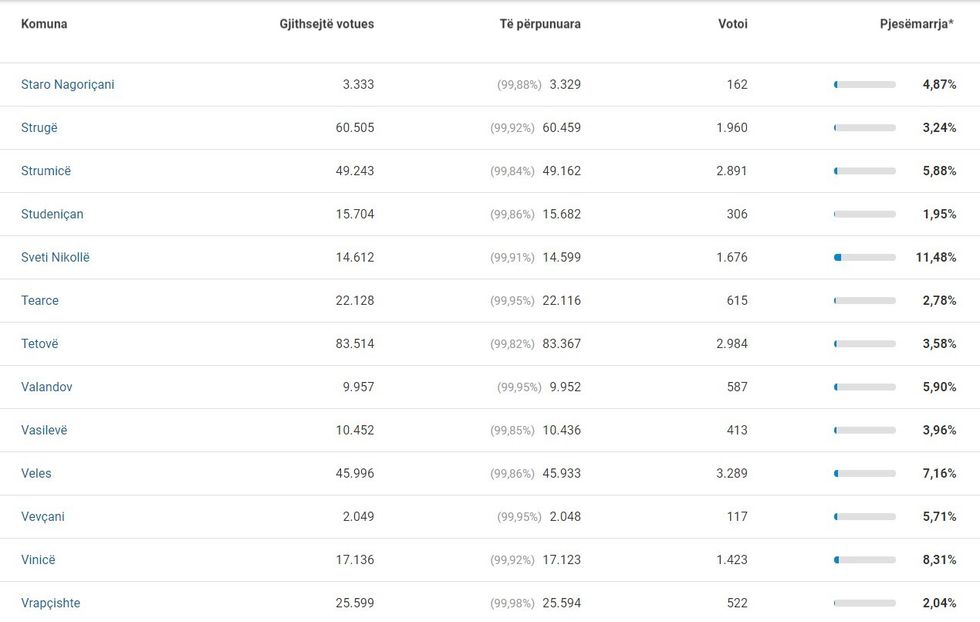Screen dimensions: 980x622
Task: Select the Studeniçan municipality link
Action: [52, 214]
